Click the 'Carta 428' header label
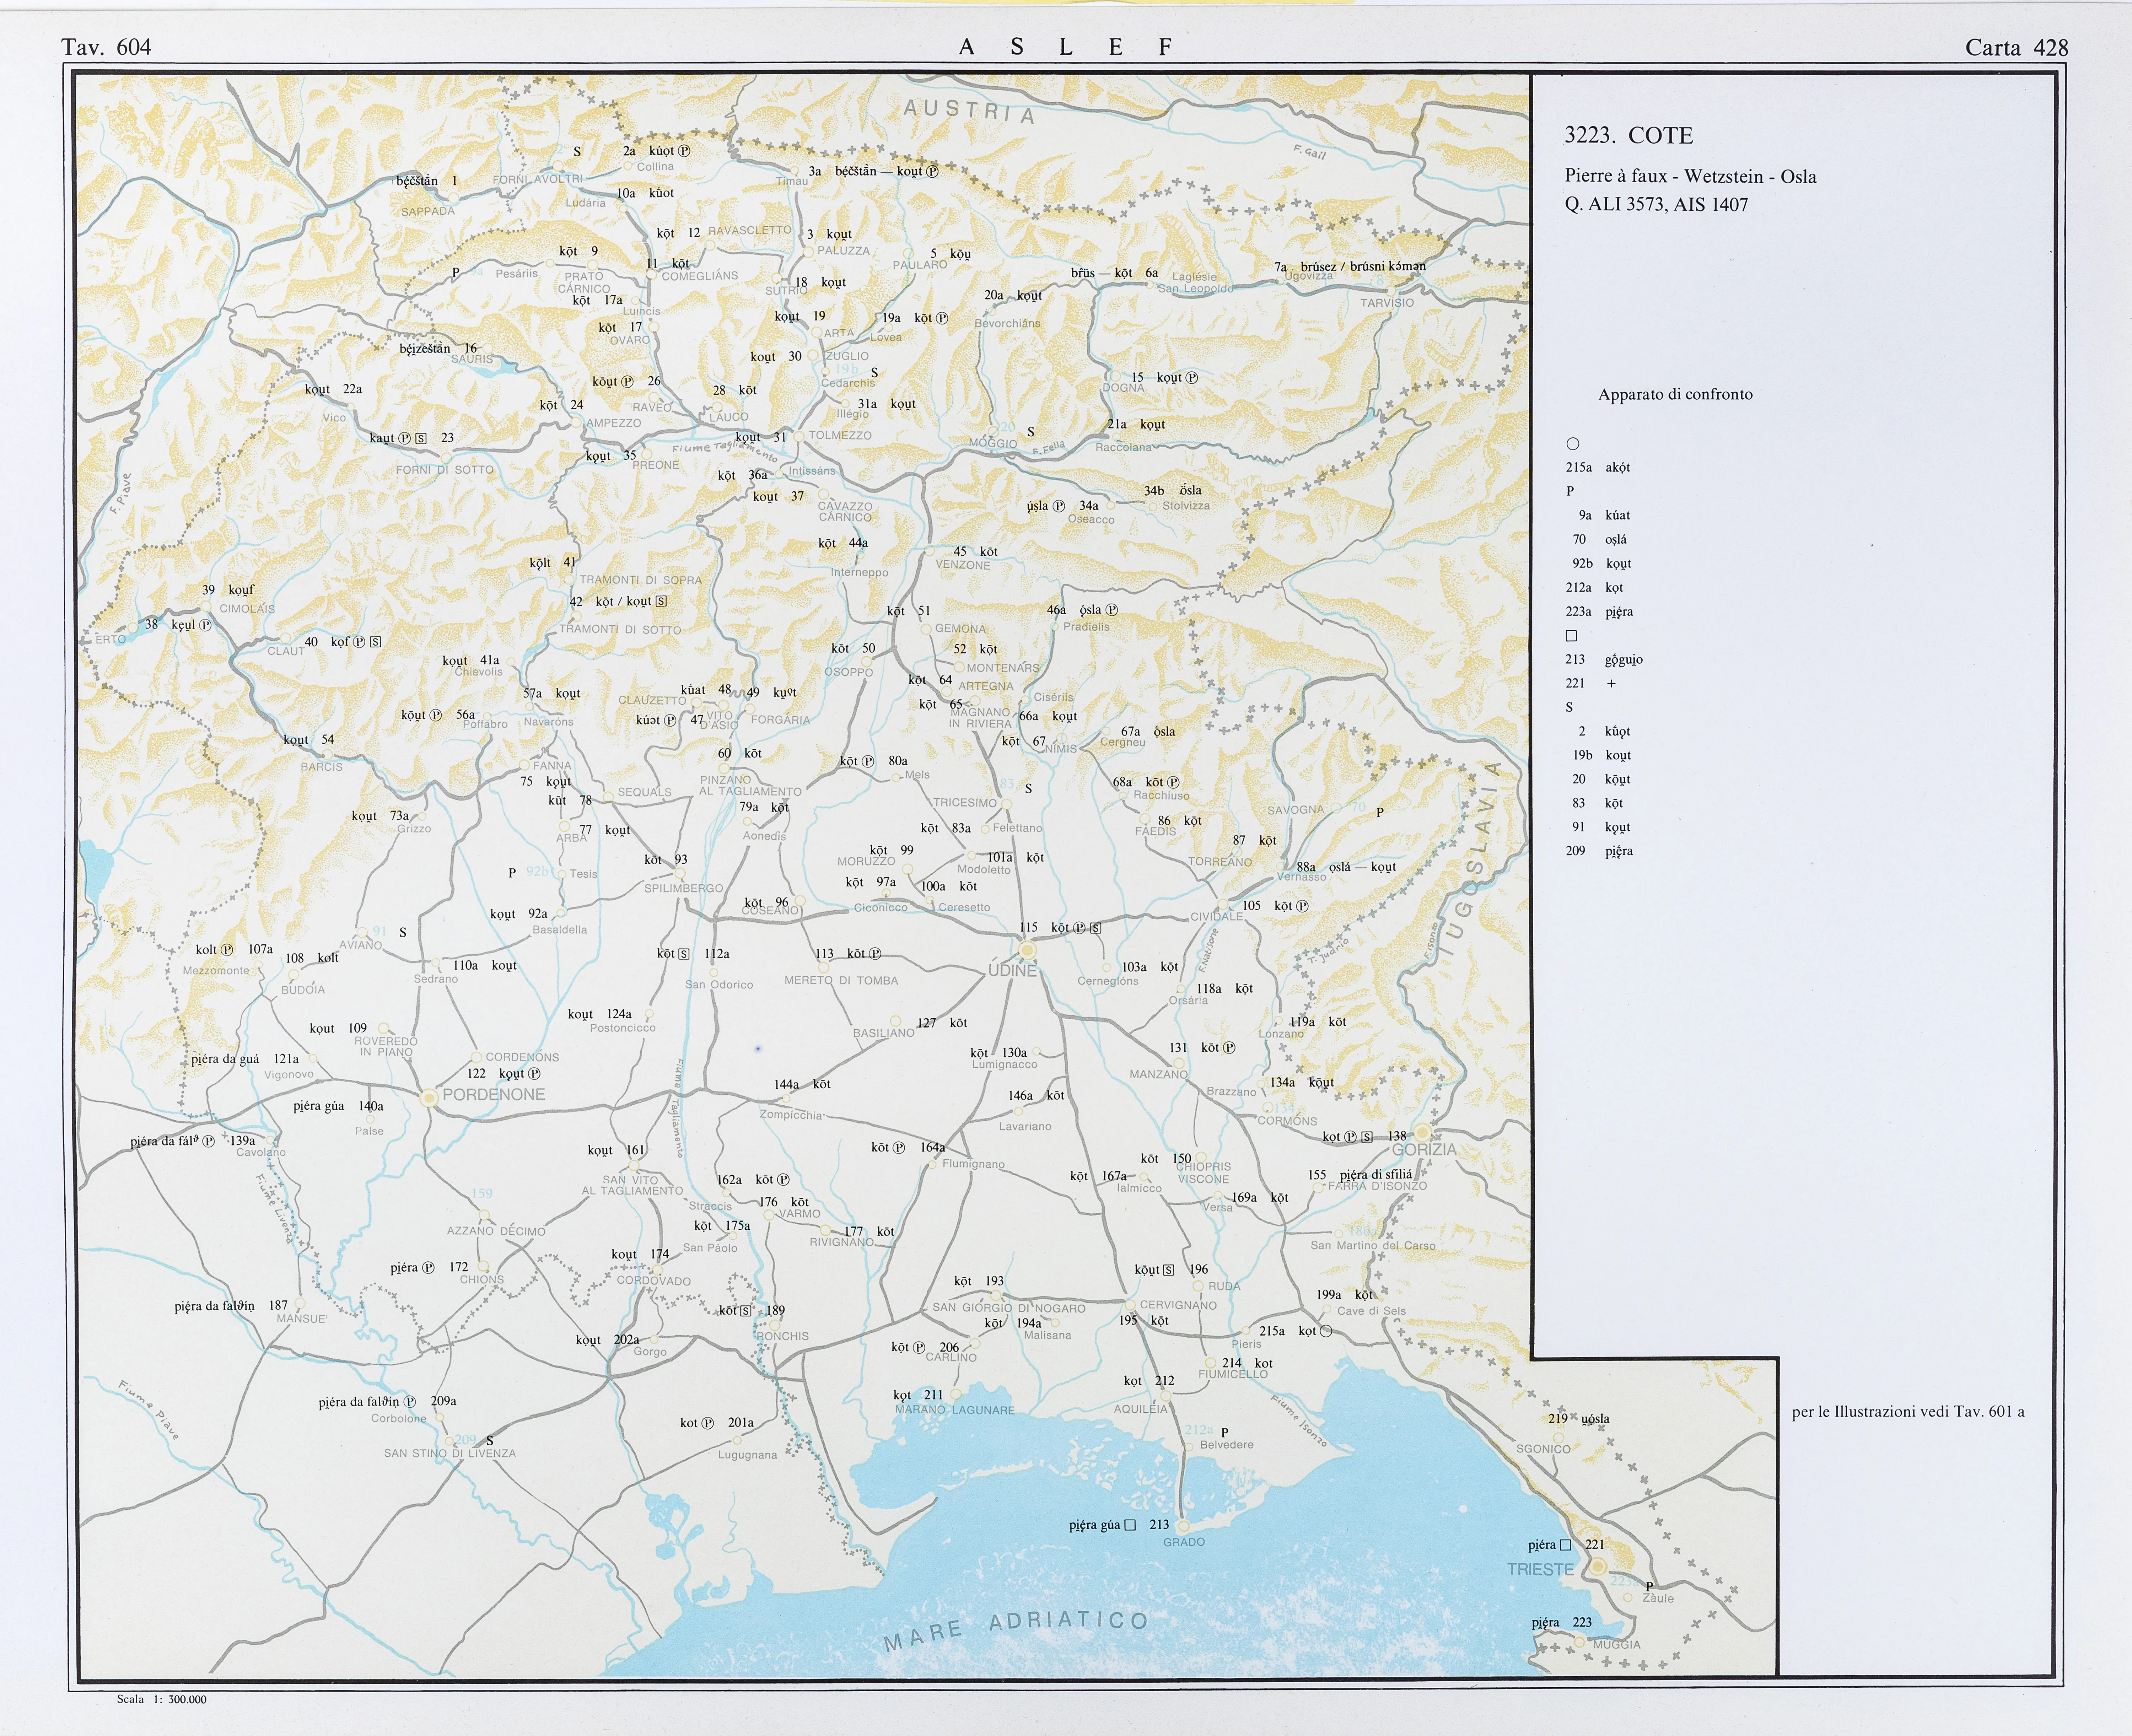This screenshot has width=2132, height=1736. click(x=2016, y=47)
